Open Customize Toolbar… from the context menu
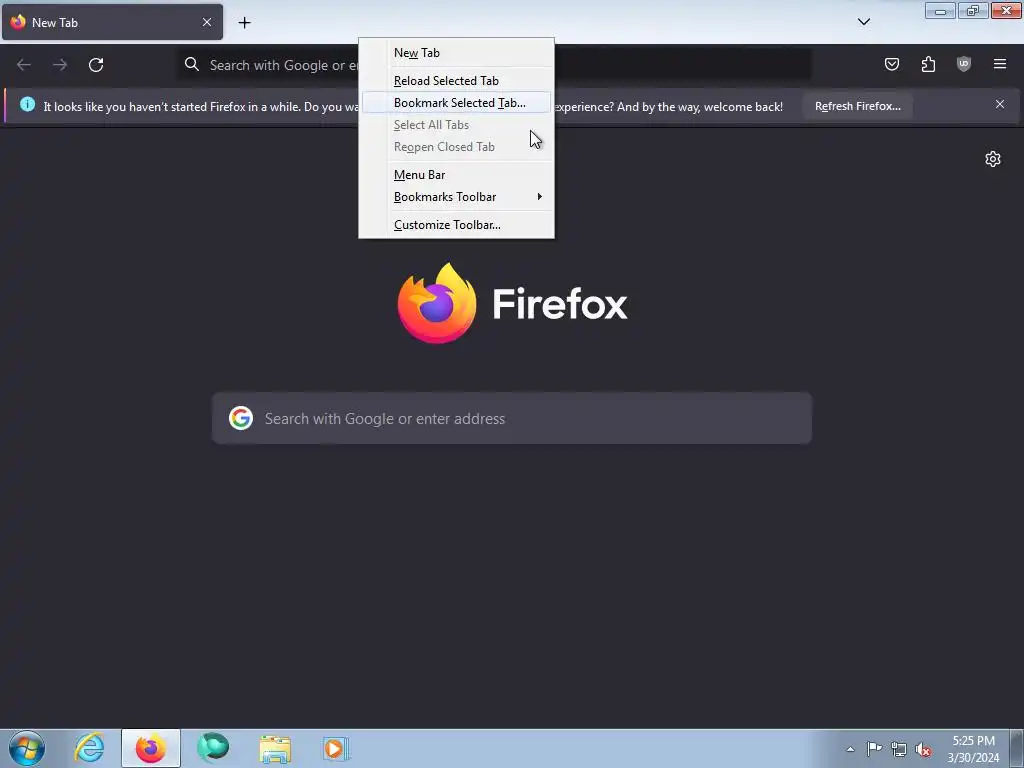Image resolution: width=1024 pixels, height=768 pixels. (456, 225)
